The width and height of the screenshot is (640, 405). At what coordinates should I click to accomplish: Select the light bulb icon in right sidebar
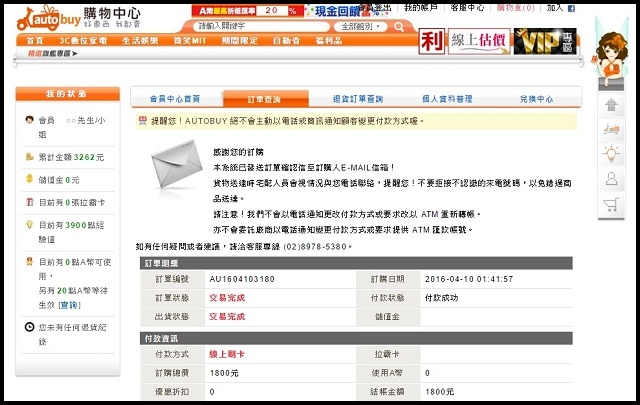611,154
